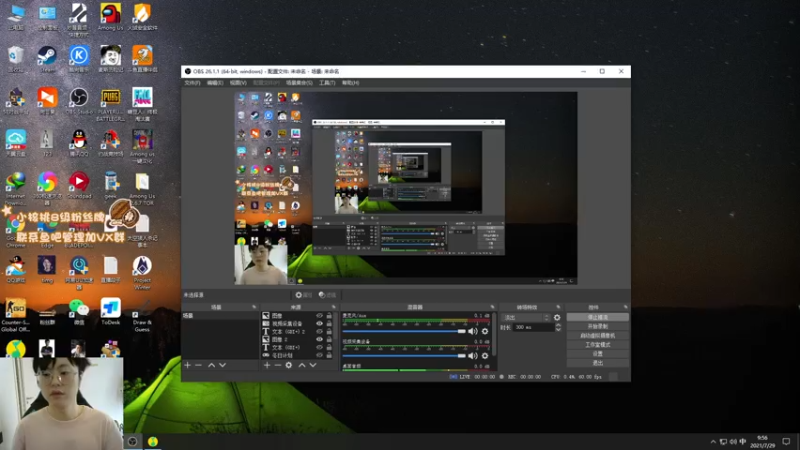Screen dimensions: 800x450
Task: Move source down in Sources panel
Action: tap(313, 365)
